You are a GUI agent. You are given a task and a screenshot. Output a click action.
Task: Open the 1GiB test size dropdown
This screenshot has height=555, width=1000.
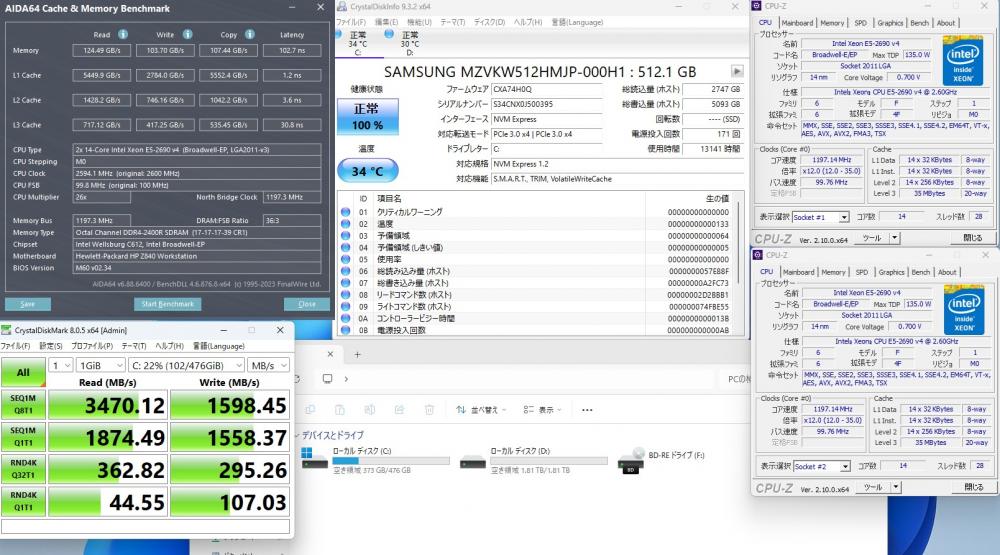pos(100,366)
